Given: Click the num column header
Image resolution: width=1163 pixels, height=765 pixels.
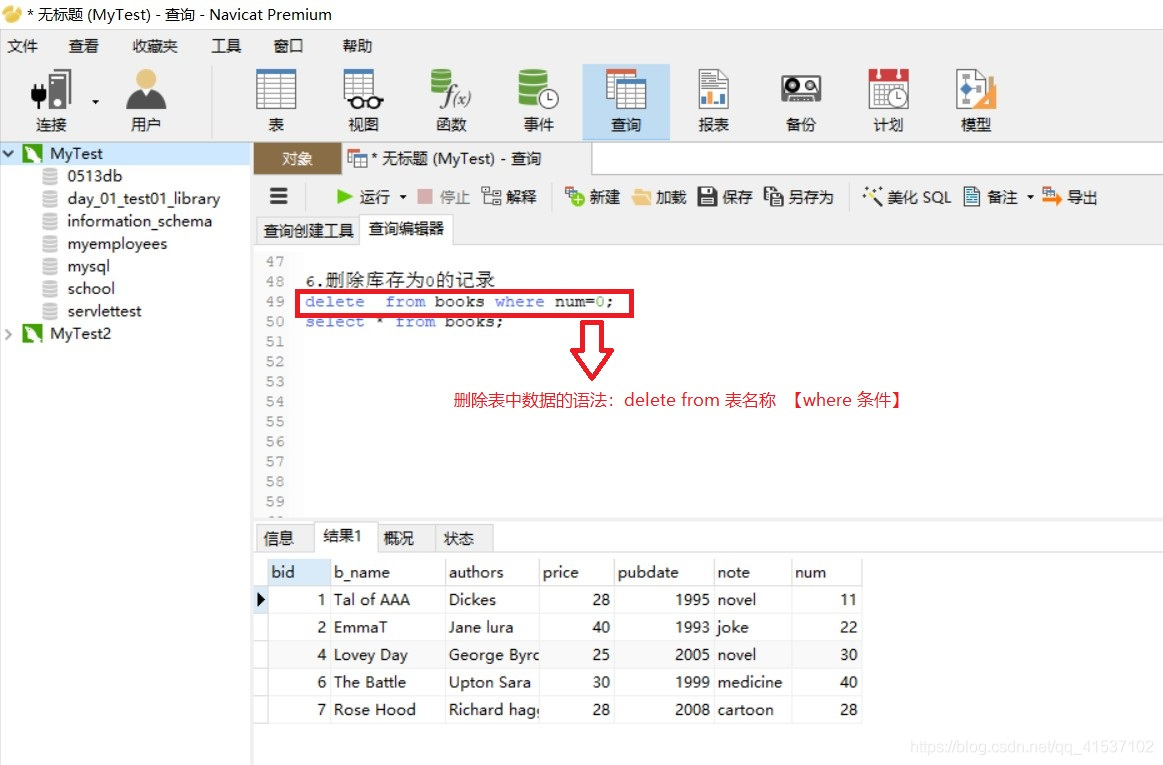Looking at the screenshot, I should (826, 572).
